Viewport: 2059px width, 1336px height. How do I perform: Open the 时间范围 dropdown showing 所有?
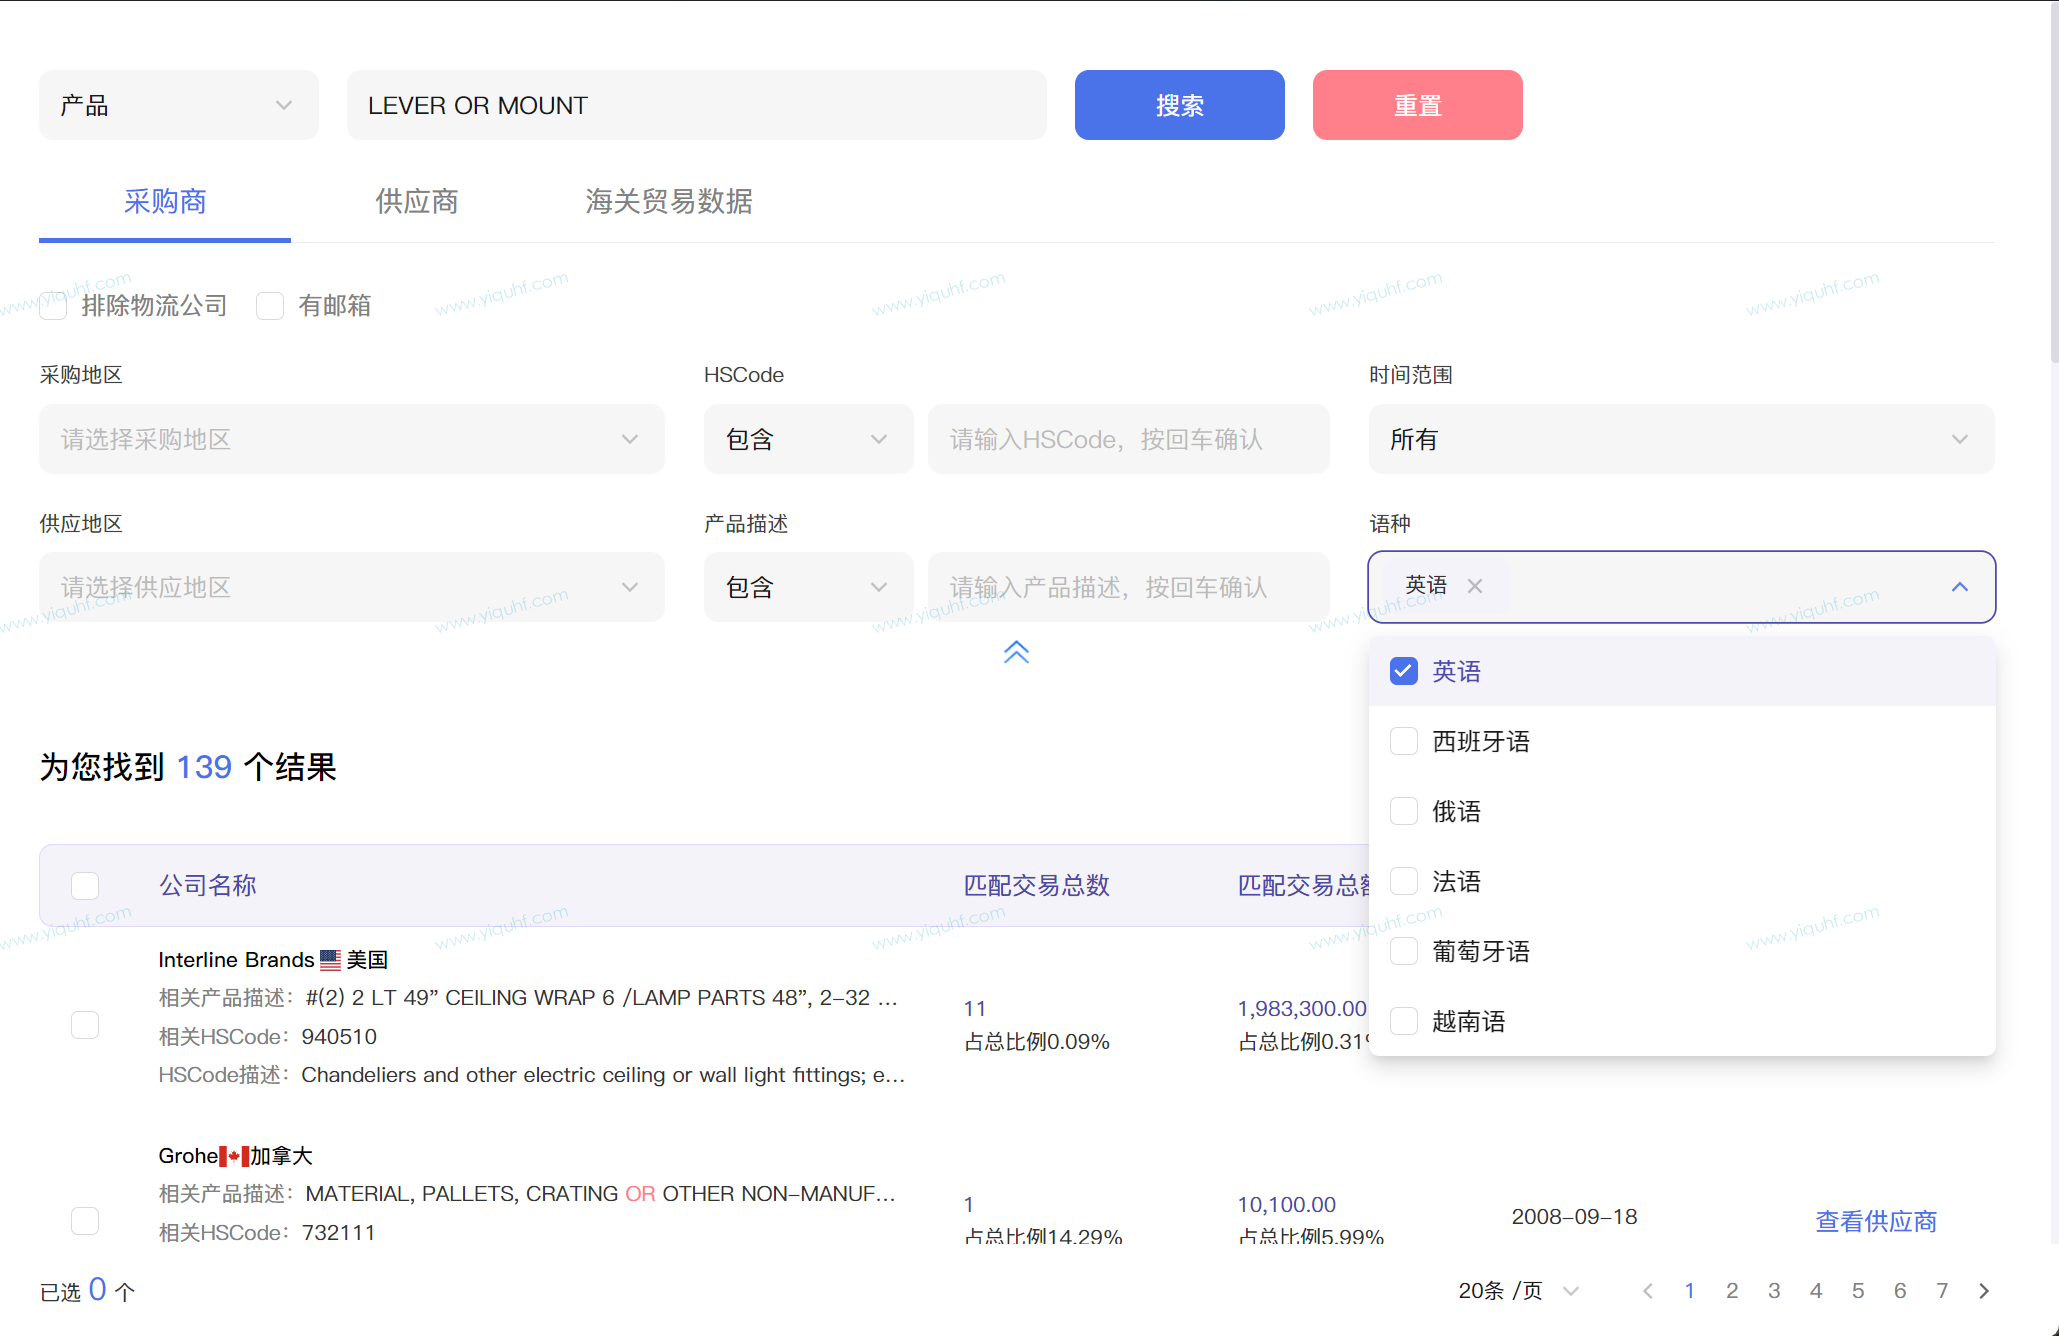point(1681,439)
